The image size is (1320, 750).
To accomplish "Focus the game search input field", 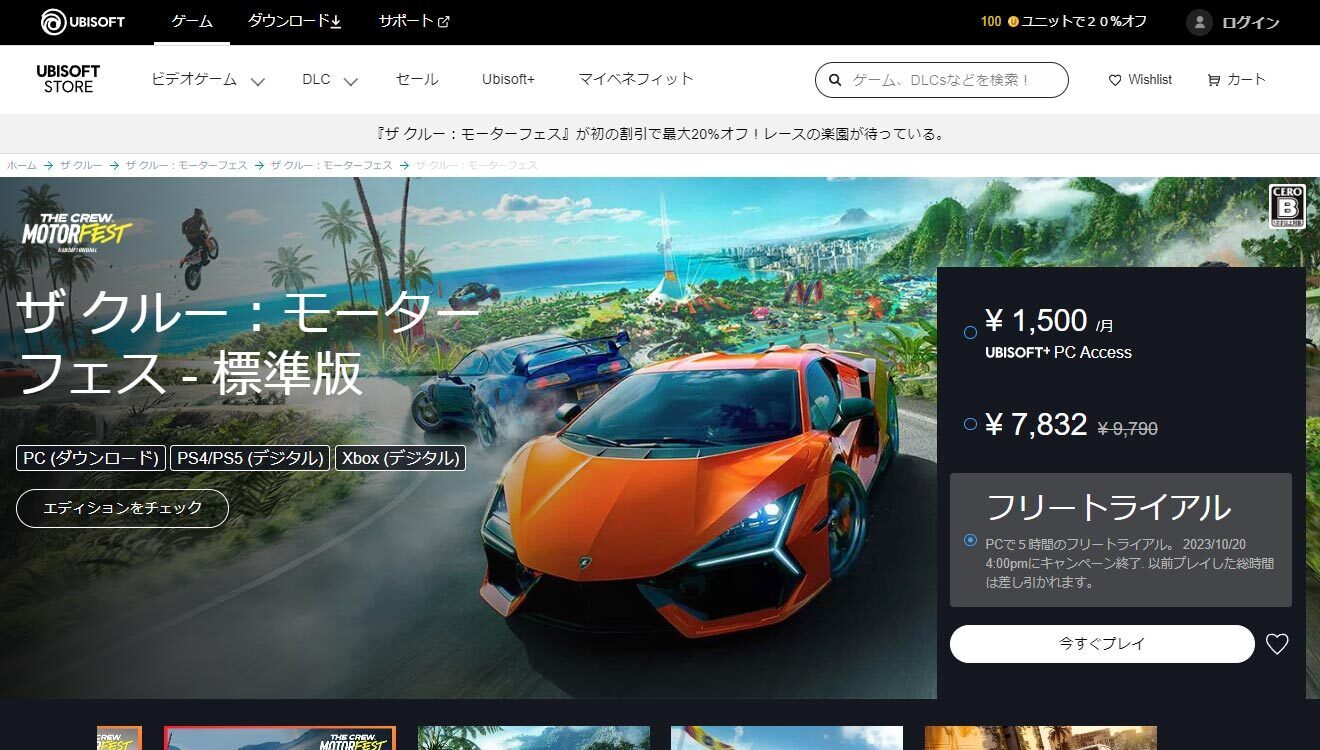I will tap(942, 80).
